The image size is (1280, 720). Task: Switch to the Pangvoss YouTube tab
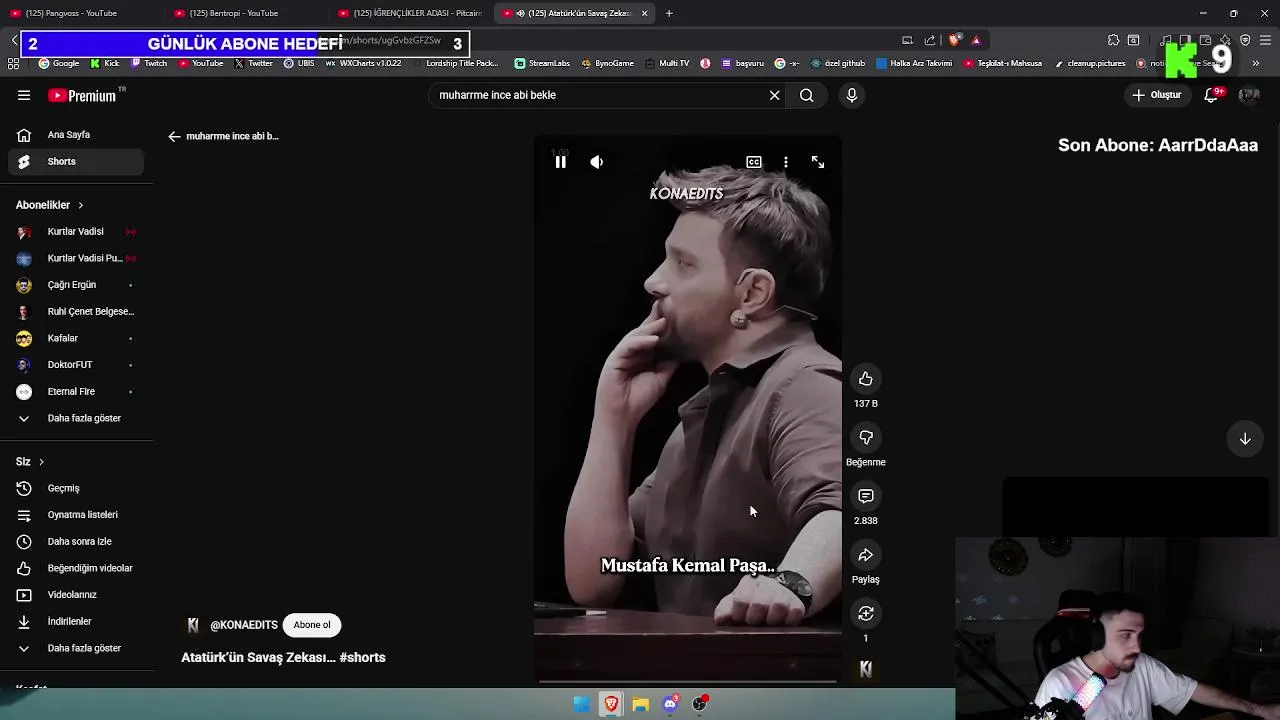tap(80, 13)
